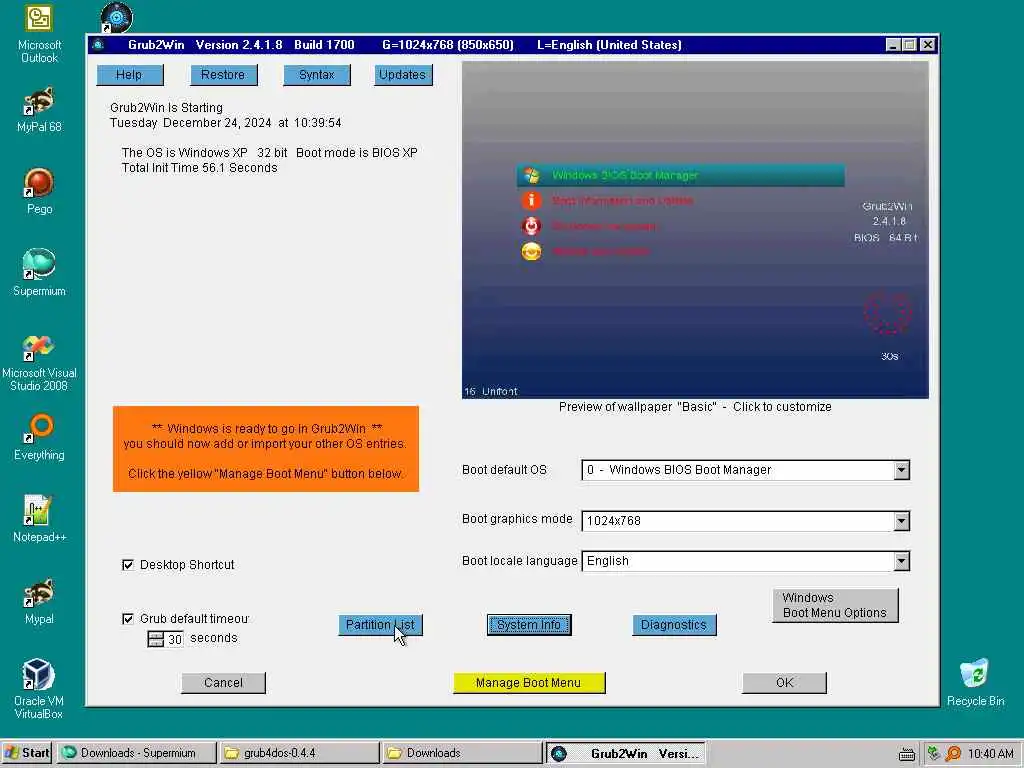Expand the Boot default OS dropdown
Viewport: 1024px width, 768px height.
(901, 470)
